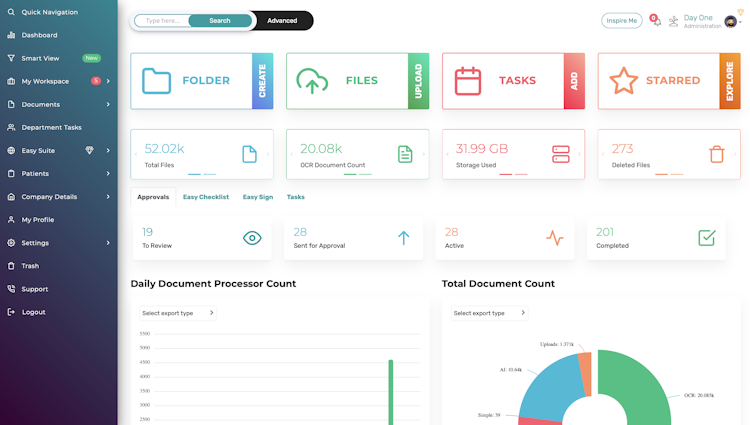Screen dimensions: 750x425
Task: Go to previous slide on Storage Used card
Action: point(448,154)
